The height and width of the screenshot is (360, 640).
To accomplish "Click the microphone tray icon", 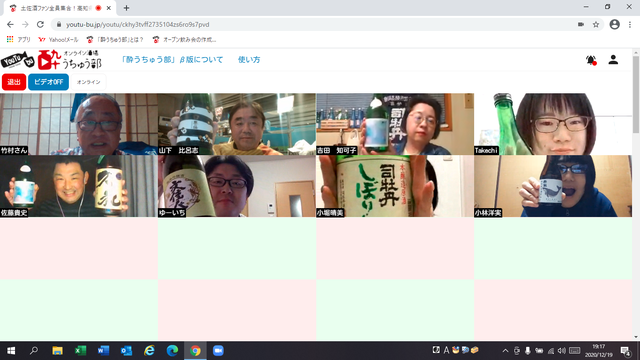I will [x=528, y=351].
